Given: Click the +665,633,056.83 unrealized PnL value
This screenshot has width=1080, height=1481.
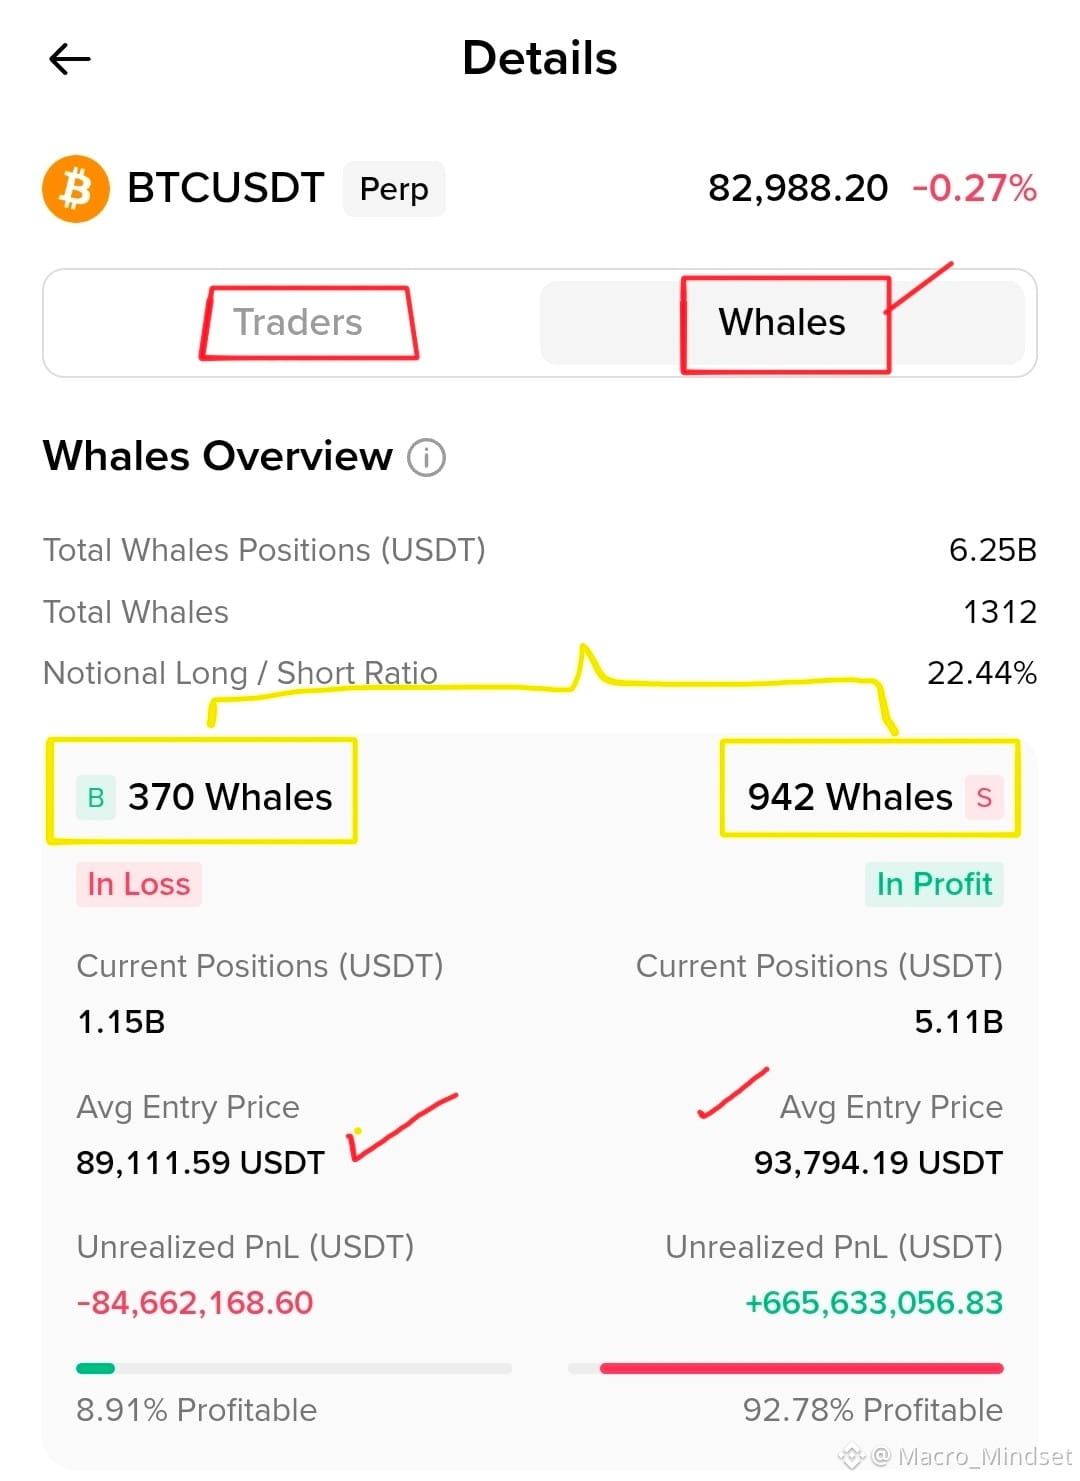Looking at the screenshot, I should pos(874,1303).
